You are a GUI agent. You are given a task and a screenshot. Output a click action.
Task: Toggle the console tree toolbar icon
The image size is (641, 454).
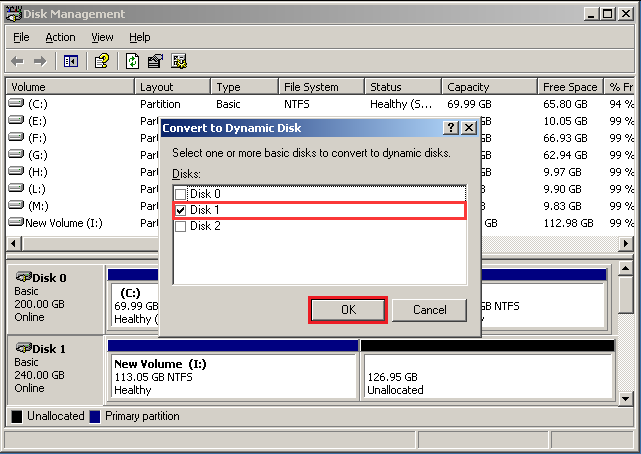[x=71, y=62]
